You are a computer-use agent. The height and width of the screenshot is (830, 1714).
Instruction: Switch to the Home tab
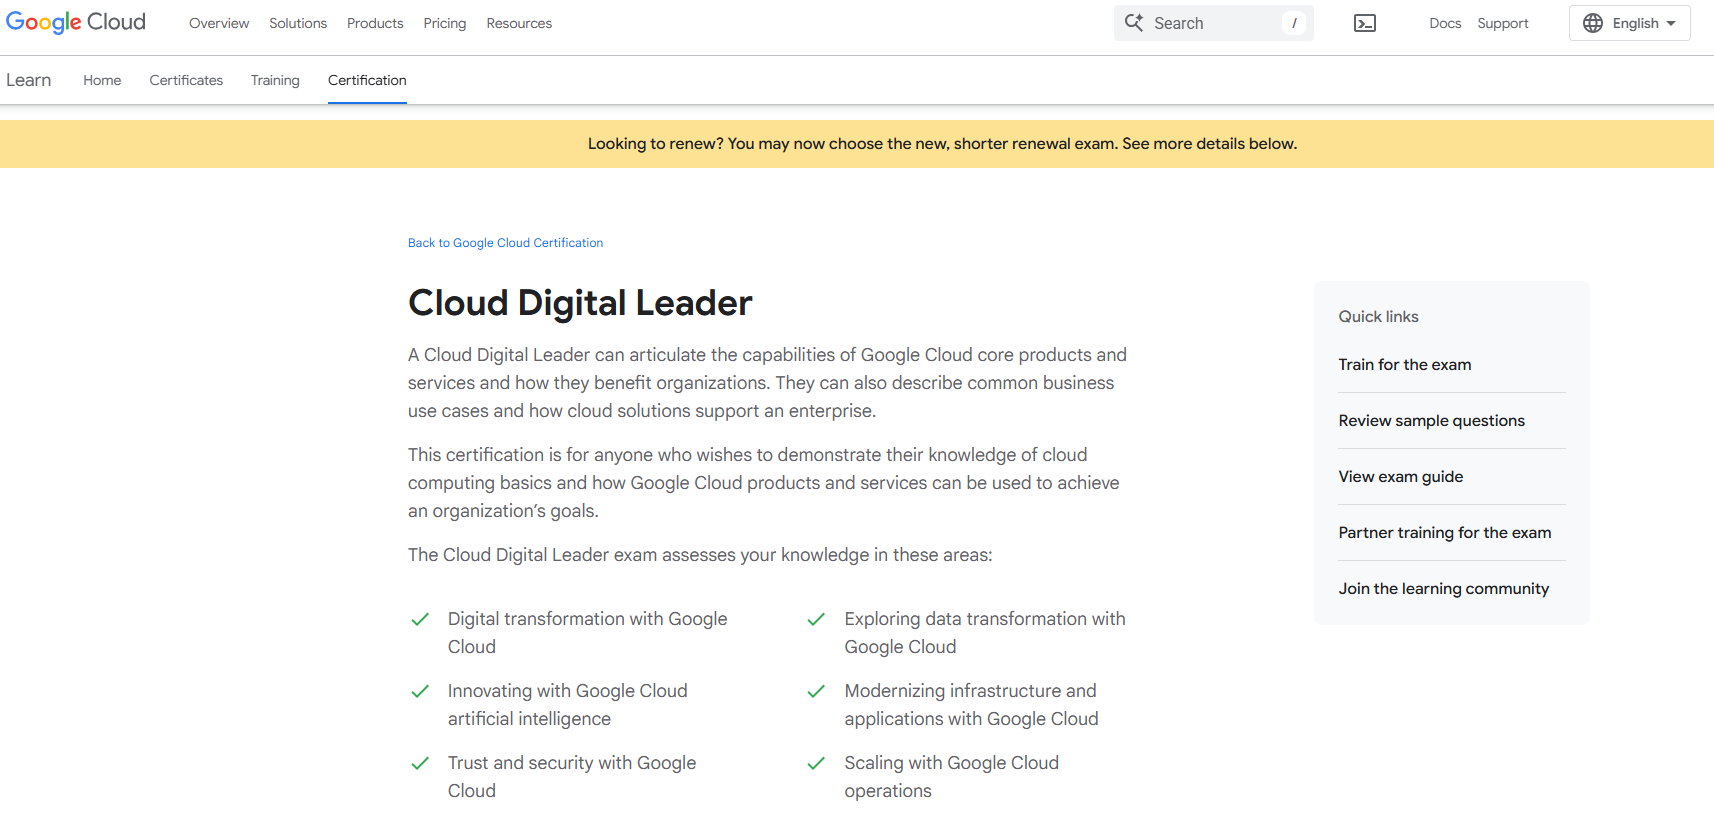click(x=102, y=80)
